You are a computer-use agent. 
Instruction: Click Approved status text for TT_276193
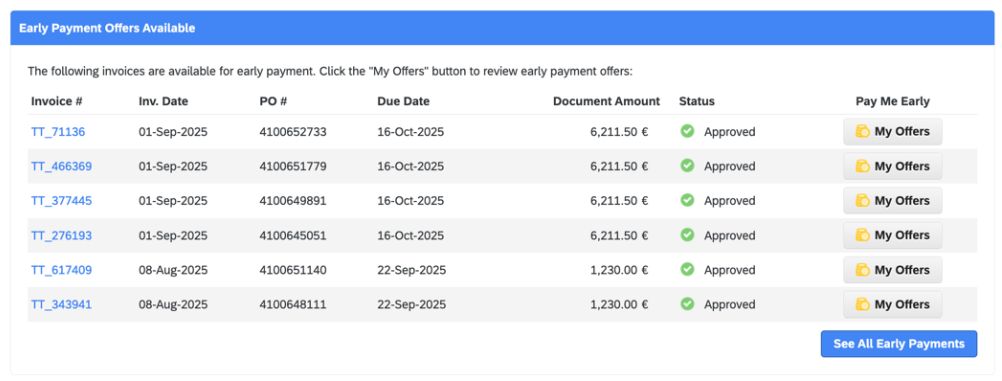730,235
